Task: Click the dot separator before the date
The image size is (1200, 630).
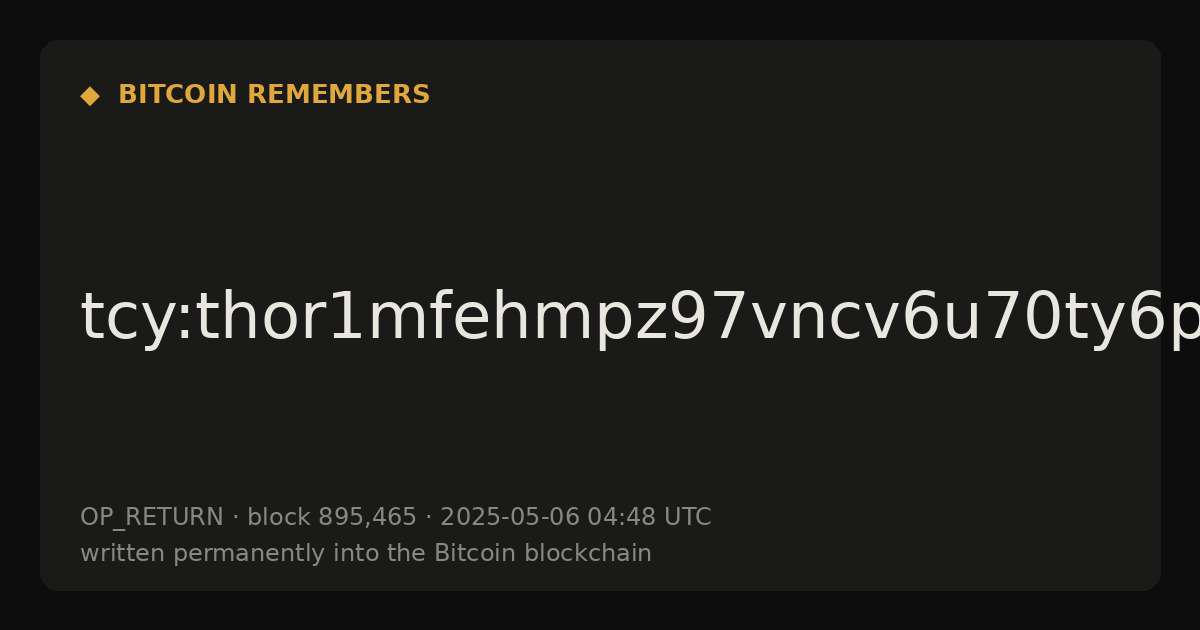Action: 428,518
